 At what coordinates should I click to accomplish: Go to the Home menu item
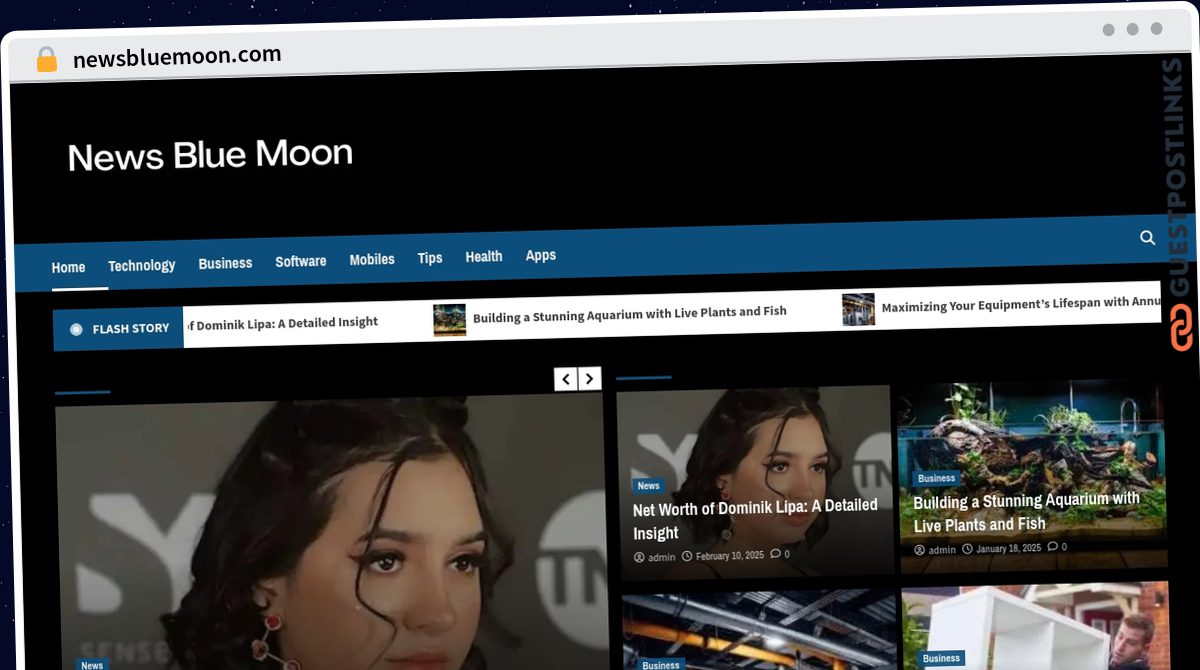coord(69,267)
